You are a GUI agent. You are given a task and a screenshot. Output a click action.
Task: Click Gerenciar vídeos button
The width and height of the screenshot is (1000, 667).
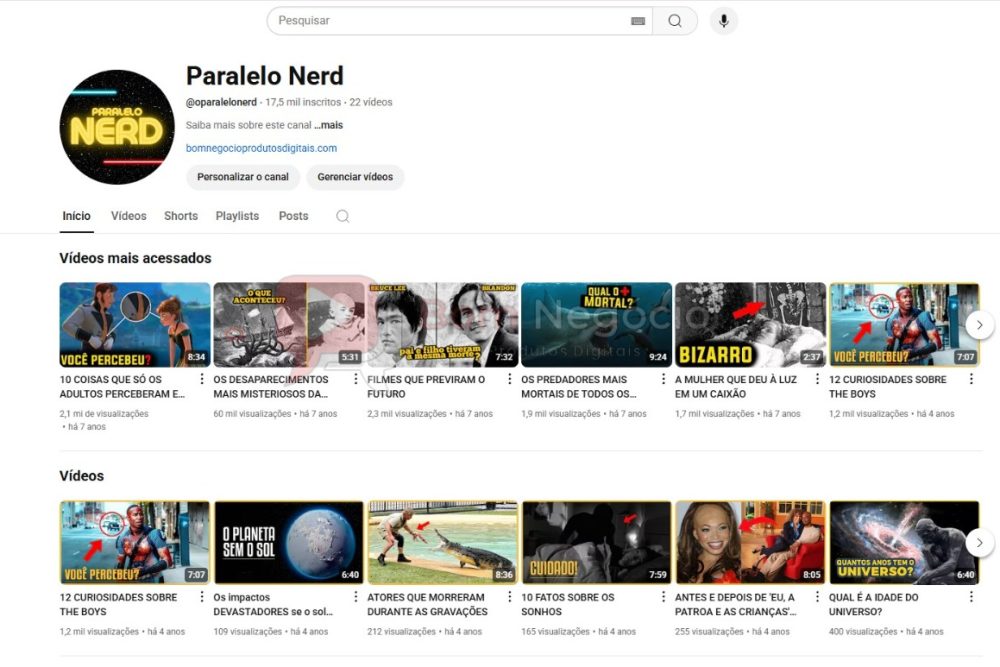coord(355,177)
